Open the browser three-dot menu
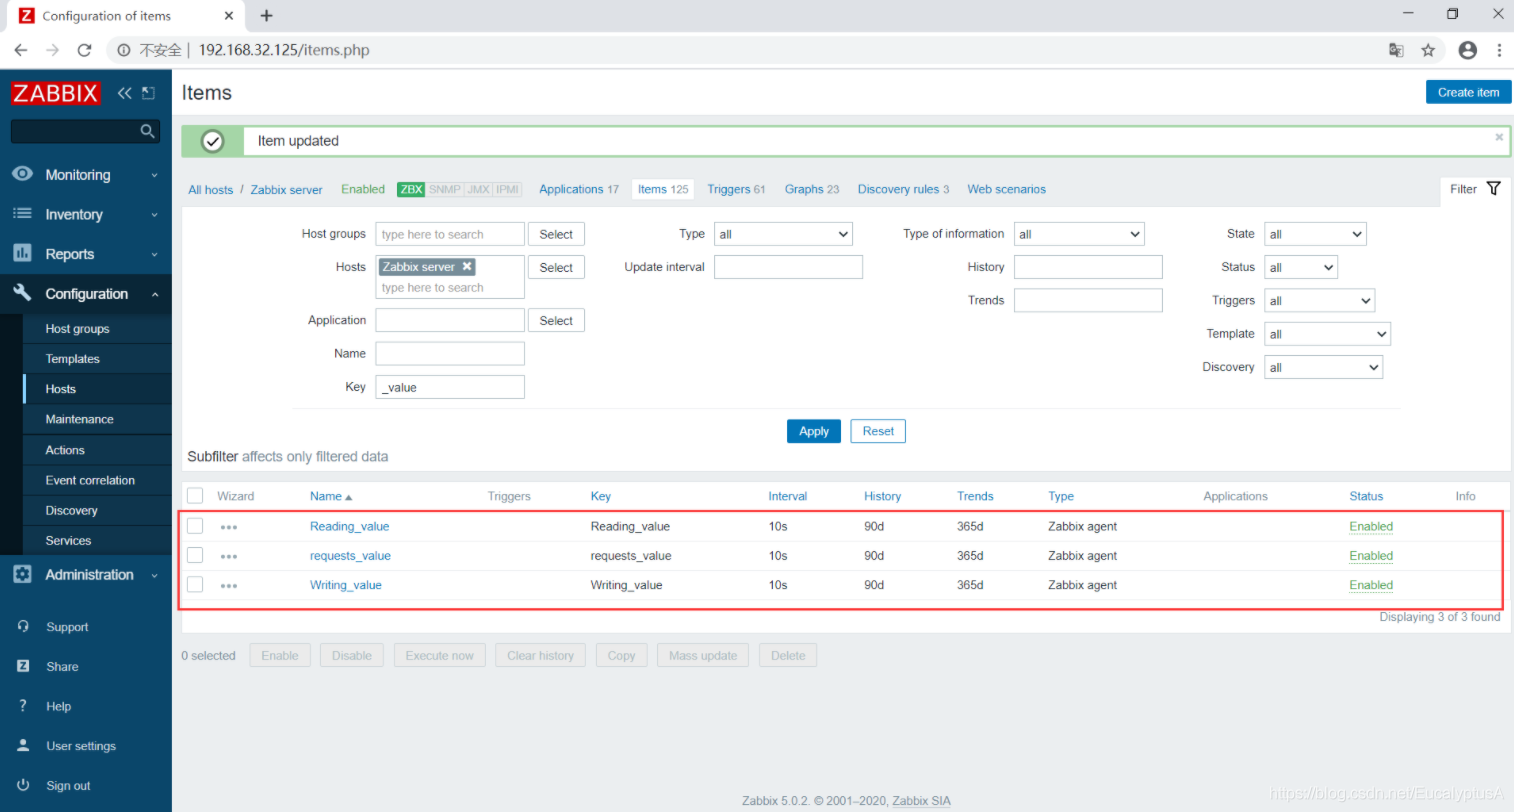 1499,50
